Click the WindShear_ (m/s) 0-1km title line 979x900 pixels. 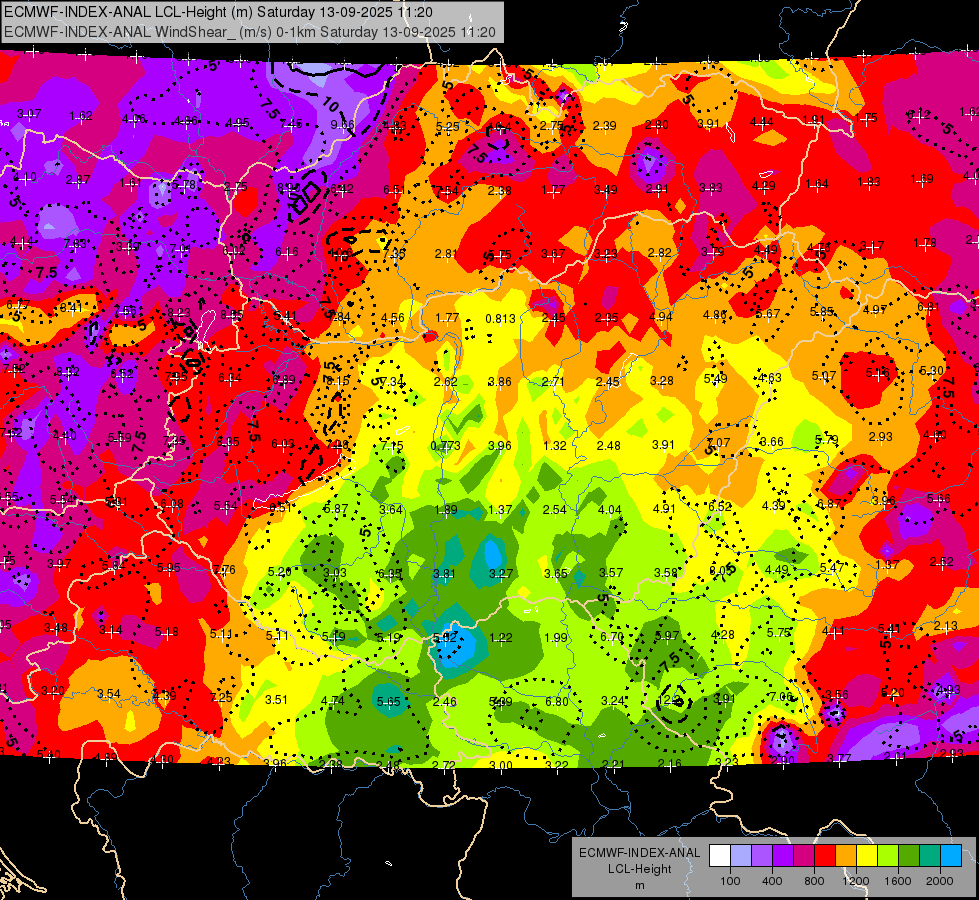pyautogui.click(x=249, y=32)
